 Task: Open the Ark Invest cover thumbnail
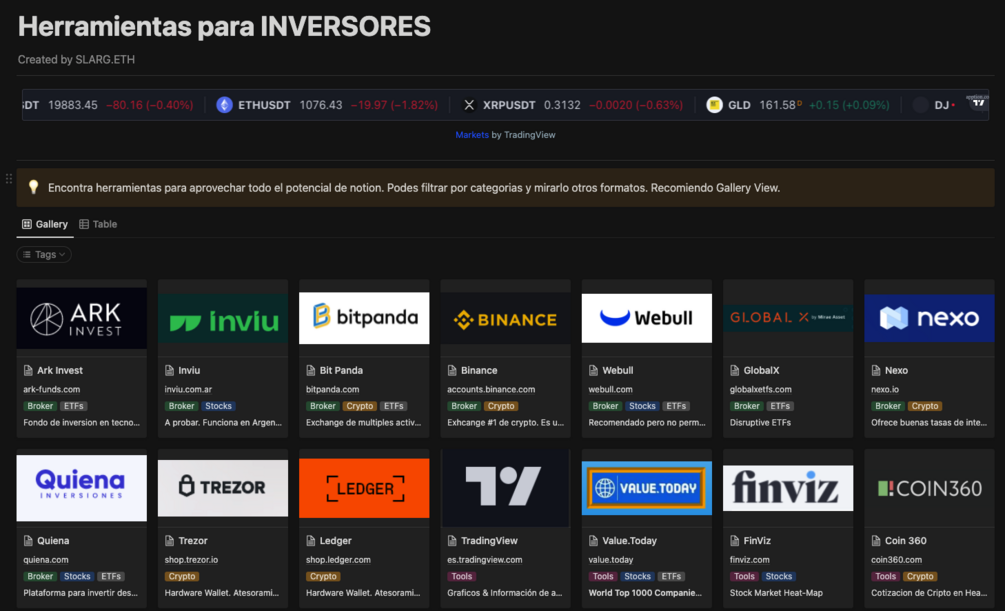coord(81,319)
